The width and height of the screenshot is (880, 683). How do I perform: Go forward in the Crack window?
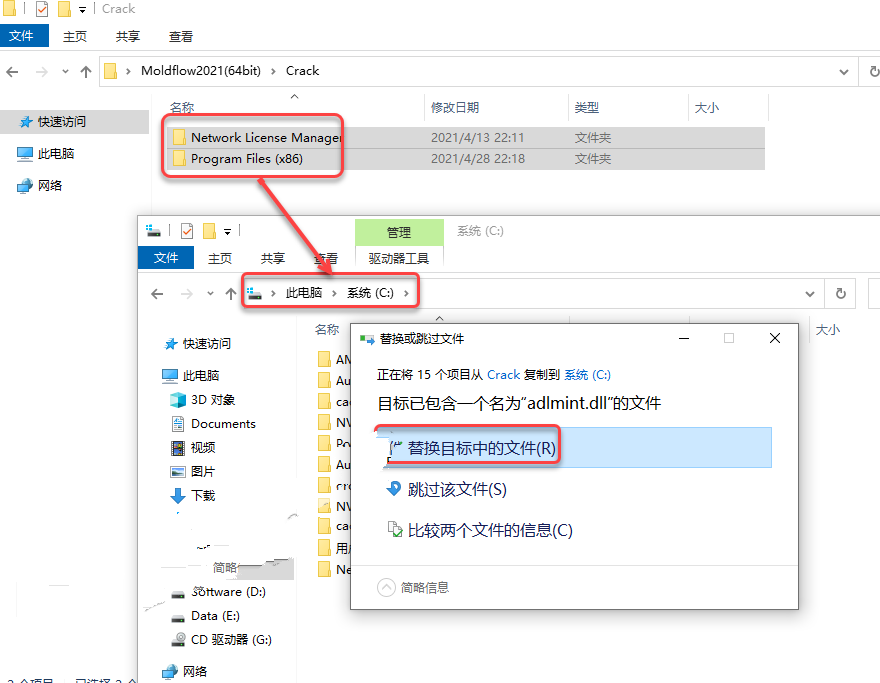coord(42,72)
